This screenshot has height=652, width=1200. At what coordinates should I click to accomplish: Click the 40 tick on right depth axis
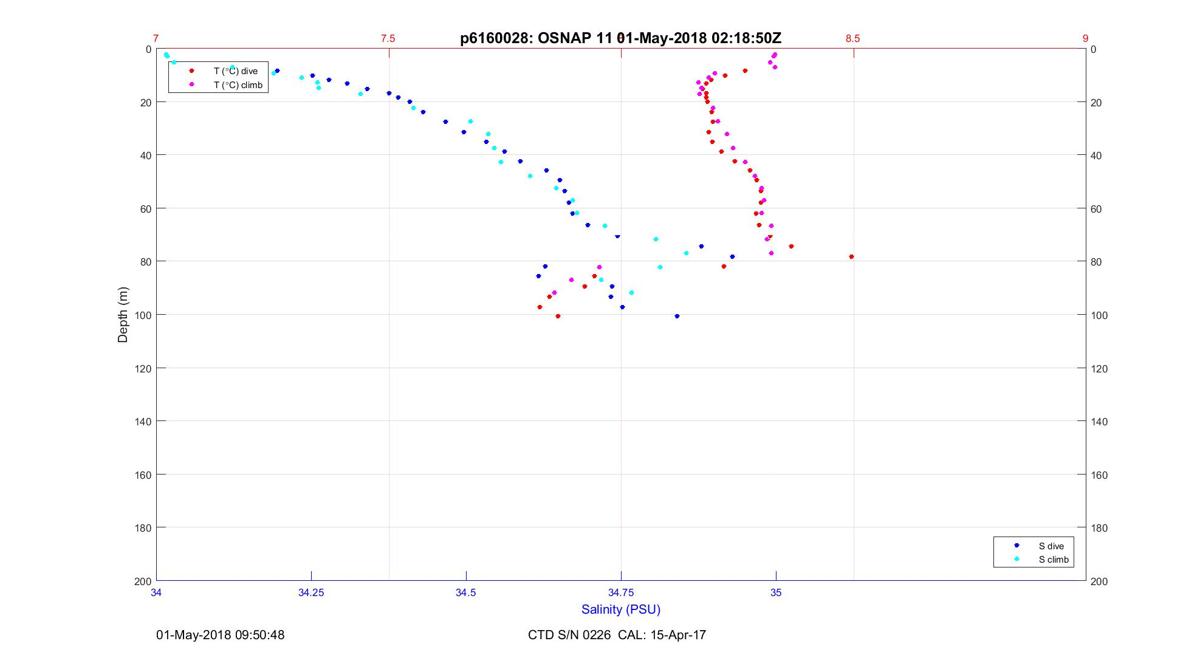[1096, 156]
